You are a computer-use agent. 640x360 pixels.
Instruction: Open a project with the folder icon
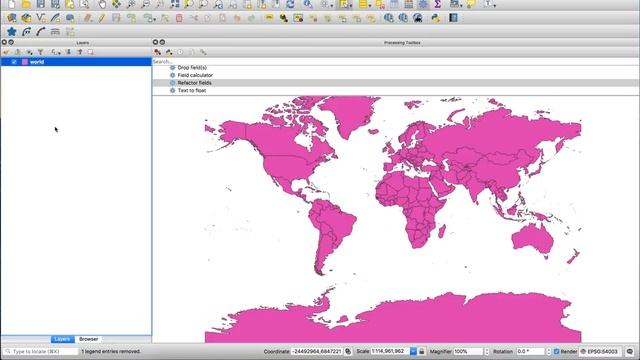click(26, 4)
